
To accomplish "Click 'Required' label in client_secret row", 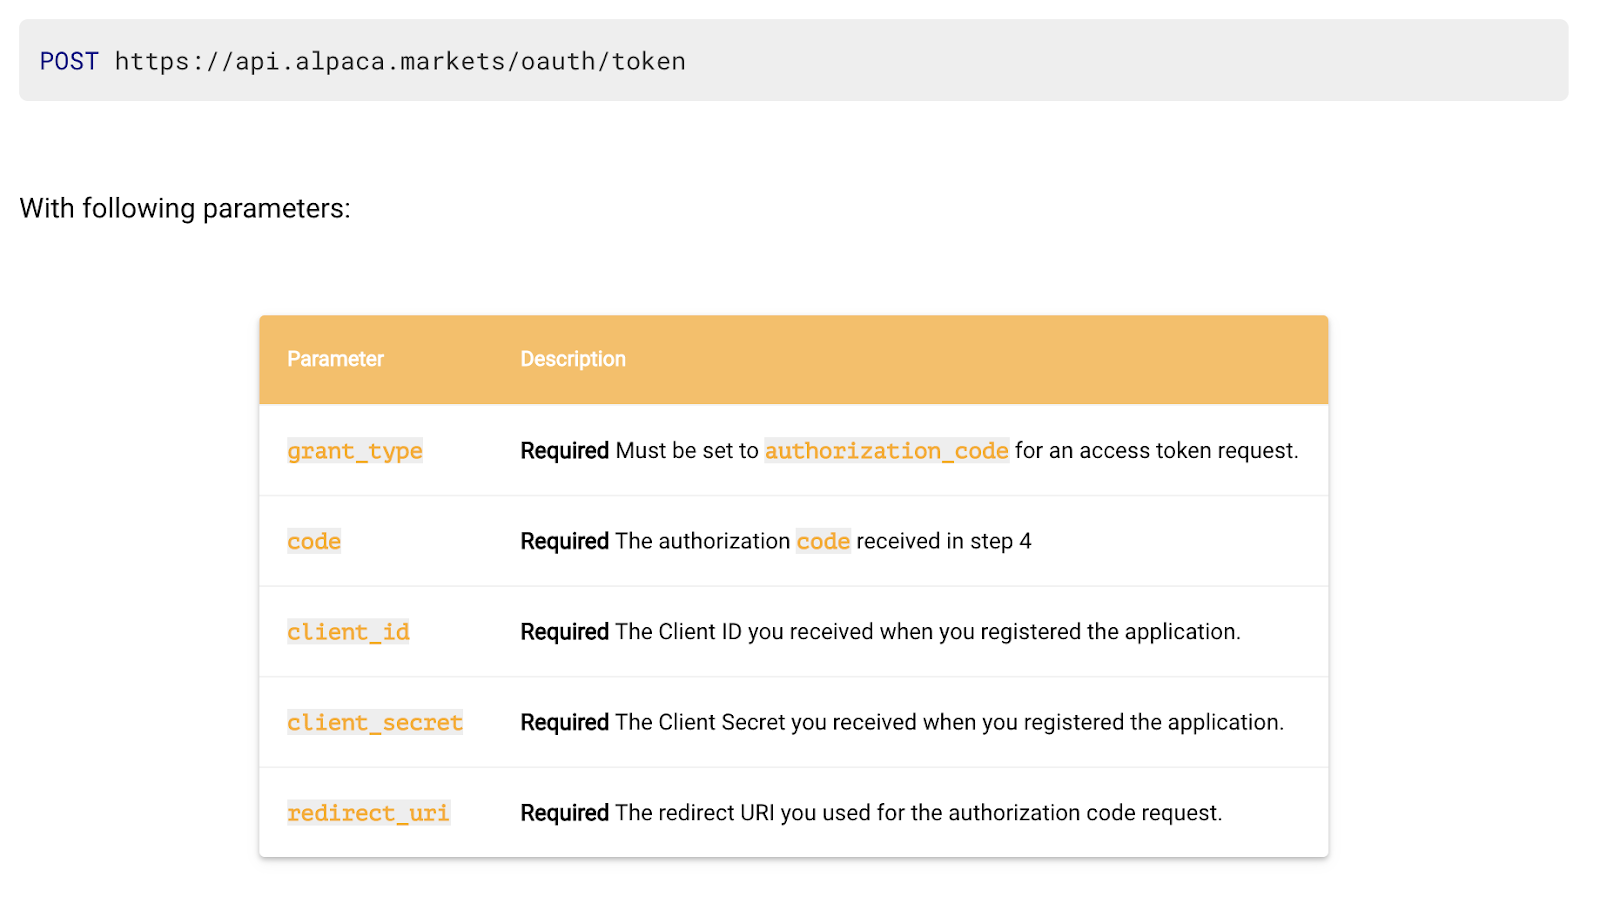I will pos(565,722).
